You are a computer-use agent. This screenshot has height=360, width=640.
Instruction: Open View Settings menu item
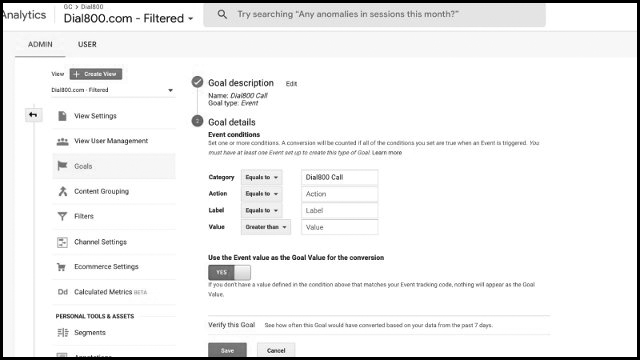coord(114,116)
